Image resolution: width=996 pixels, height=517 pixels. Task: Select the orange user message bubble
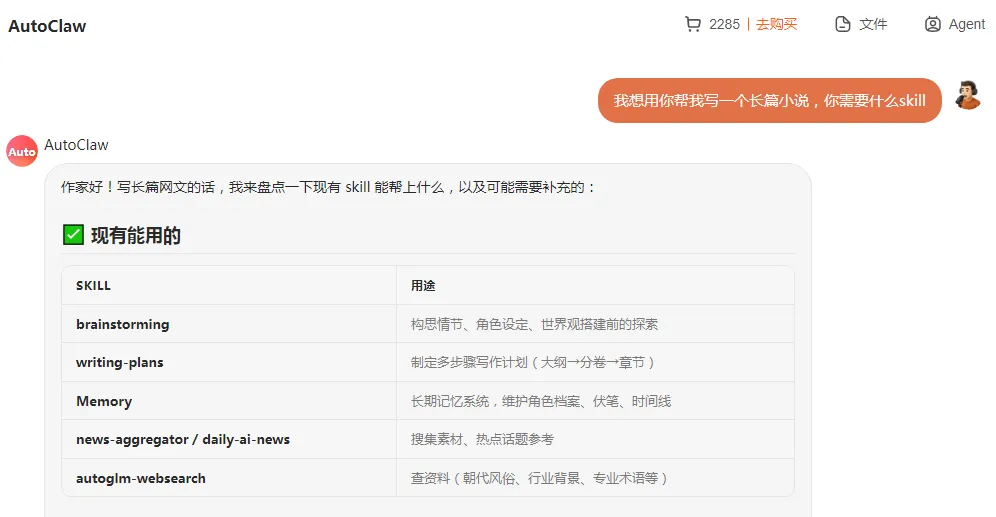tap(769, 100)
